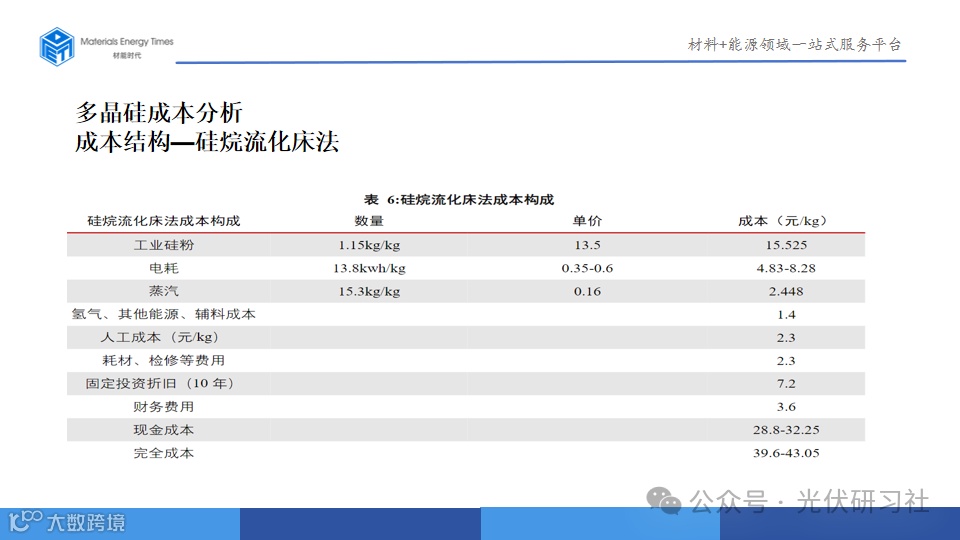
Task: Click the 单价 column header
Action: pyautogui.click(x=587, y=220)
